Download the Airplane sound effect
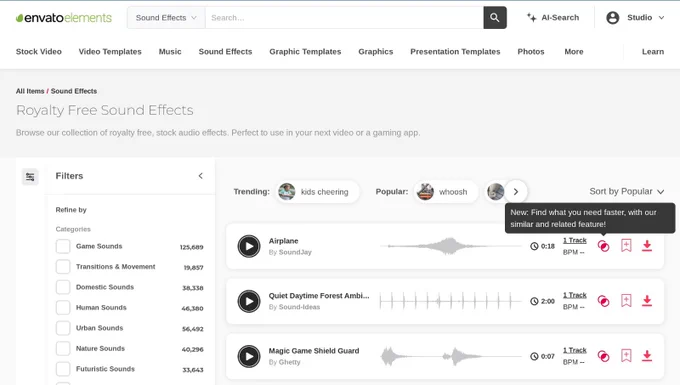The image size is (680, 385). coord(647,246)
